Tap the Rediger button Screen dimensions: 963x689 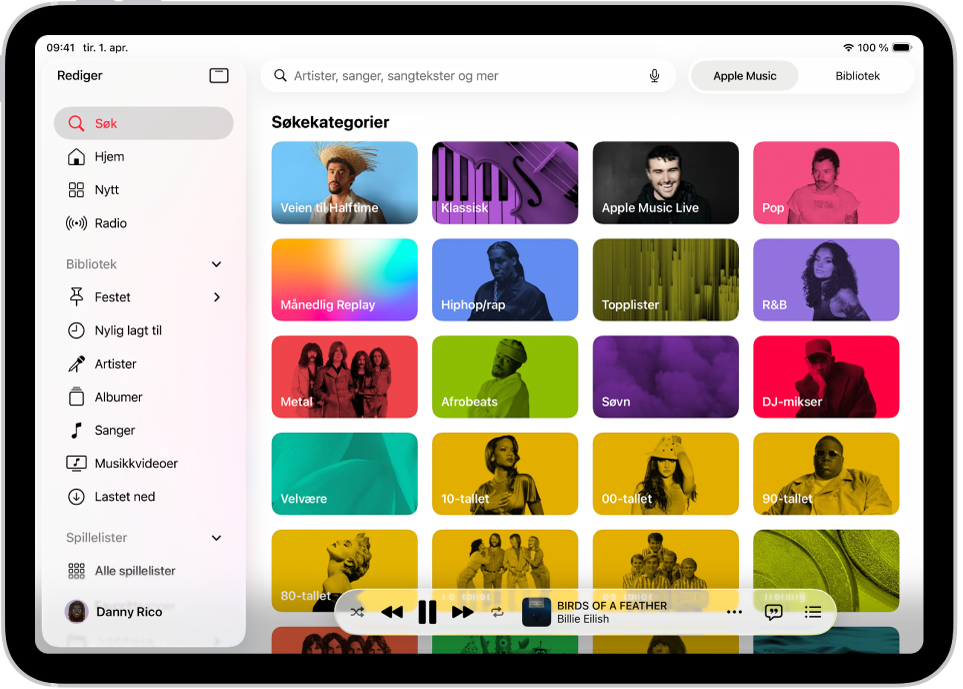pos(80,76)
